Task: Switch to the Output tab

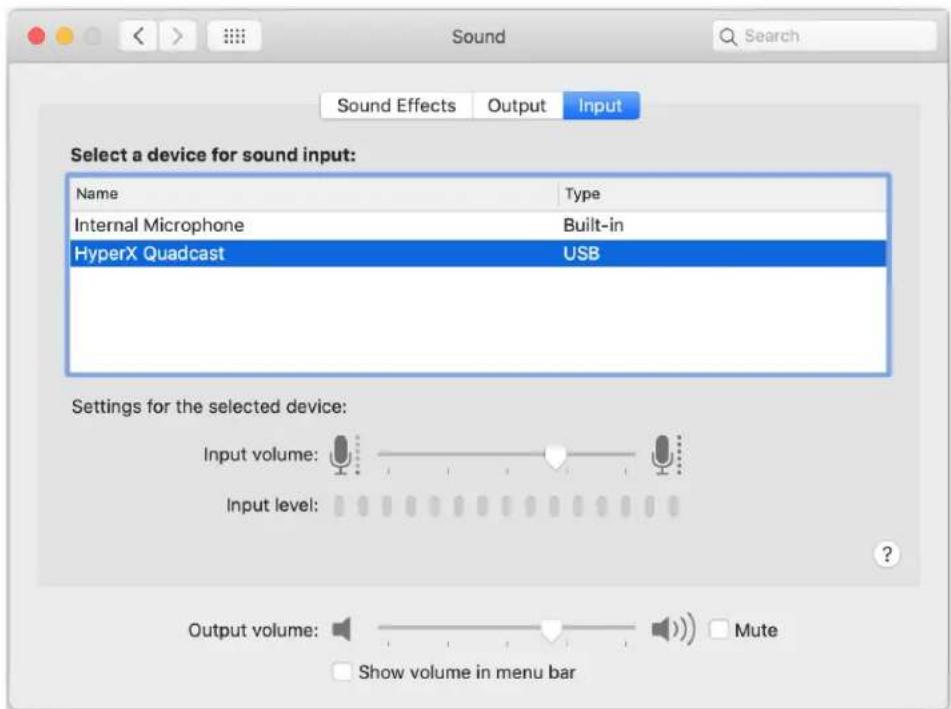Action: coord(517,106)
